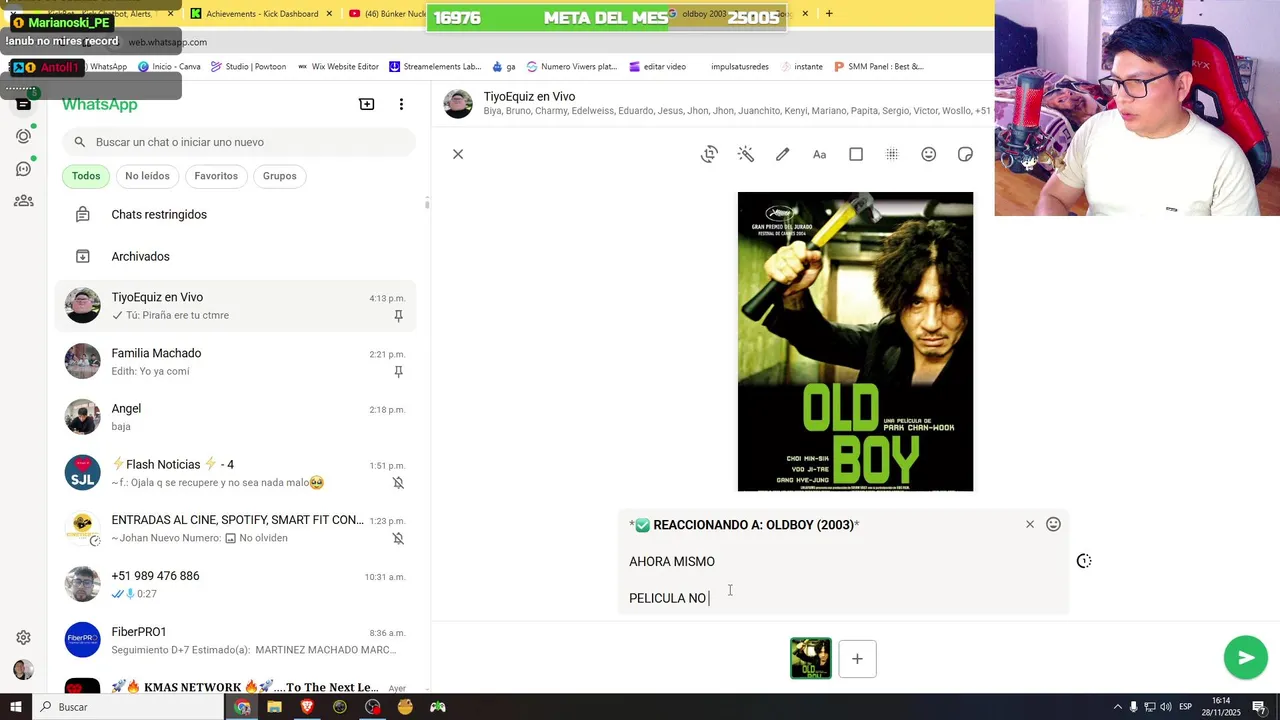Toggle view once timer icon

tap(1084, 561)
